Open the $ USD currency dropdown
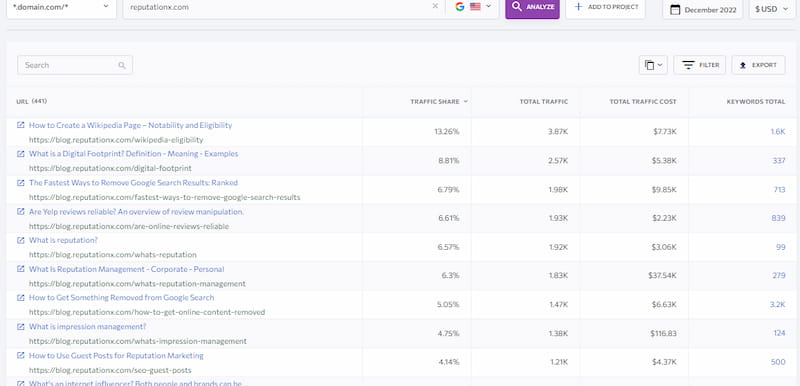800x386 pixels. pyautogui.click(x=772, y=9)
